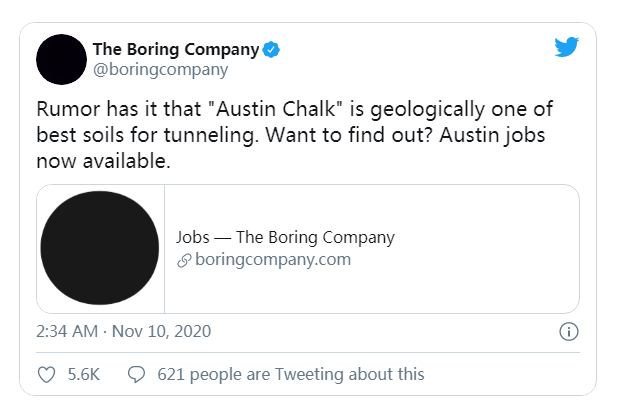Click the tweet text starting with Rumor
The width and height of the screenshot is (631, 417).
295,135
